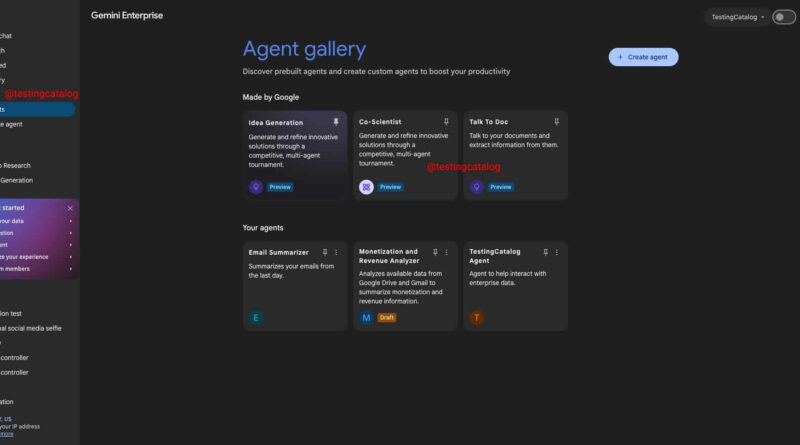The height and width of the screenshot is (445, 800).
Task: Click the Monetization agent M avatar
Action: 366,317
